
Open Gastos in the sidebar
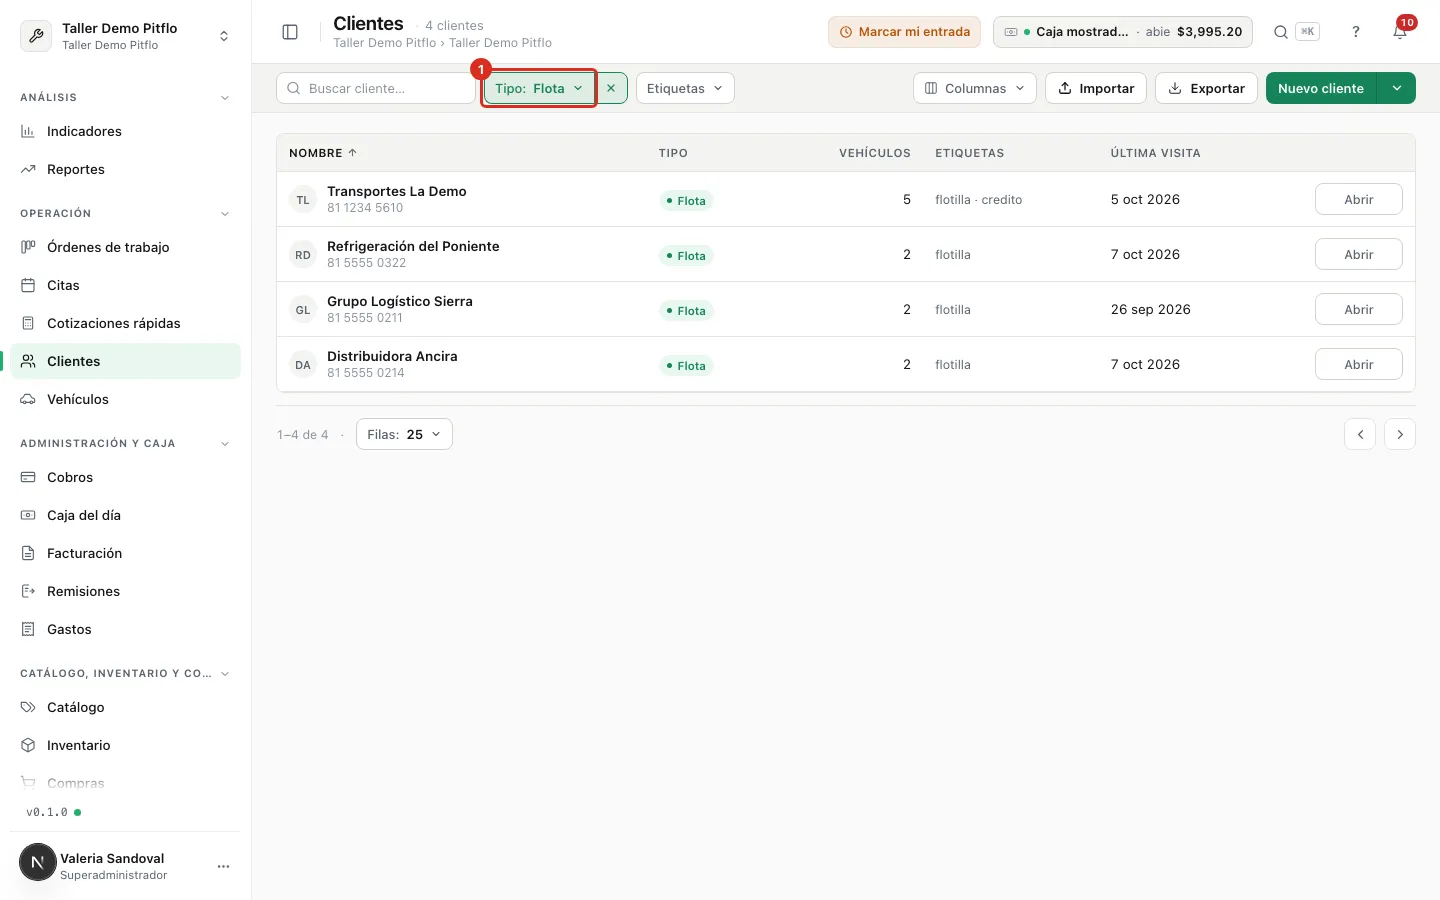[x=126, y=629]
